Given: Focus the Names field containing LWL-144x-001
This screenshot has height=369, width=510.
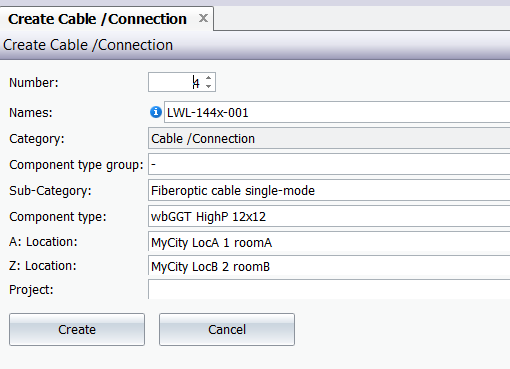Looking at the screenshot, I should tap(337, 112).
